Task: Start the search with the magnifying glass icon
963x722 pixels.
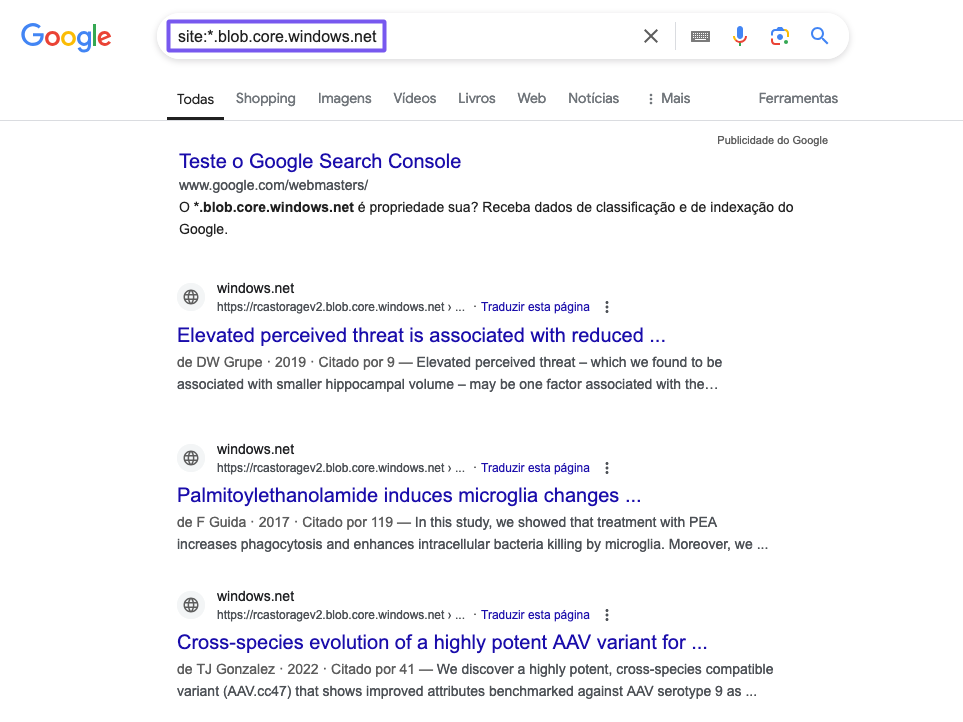Action: click(819, 35)
